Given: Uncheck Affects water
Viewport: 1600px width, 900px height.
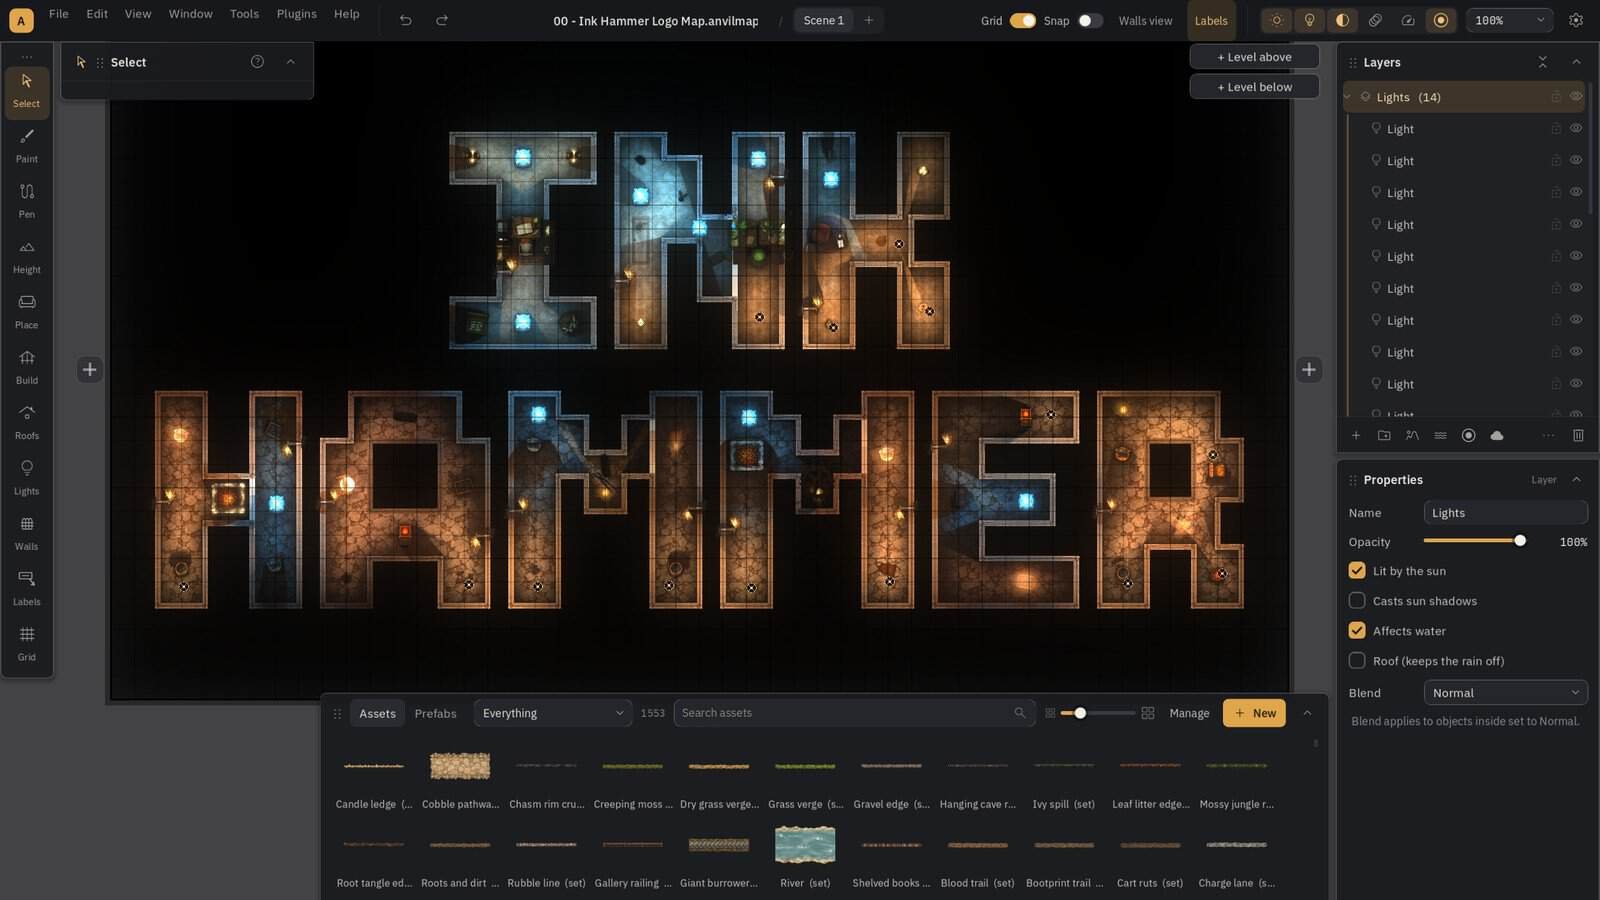Looking at the screenshot, I should point(1357,630).
